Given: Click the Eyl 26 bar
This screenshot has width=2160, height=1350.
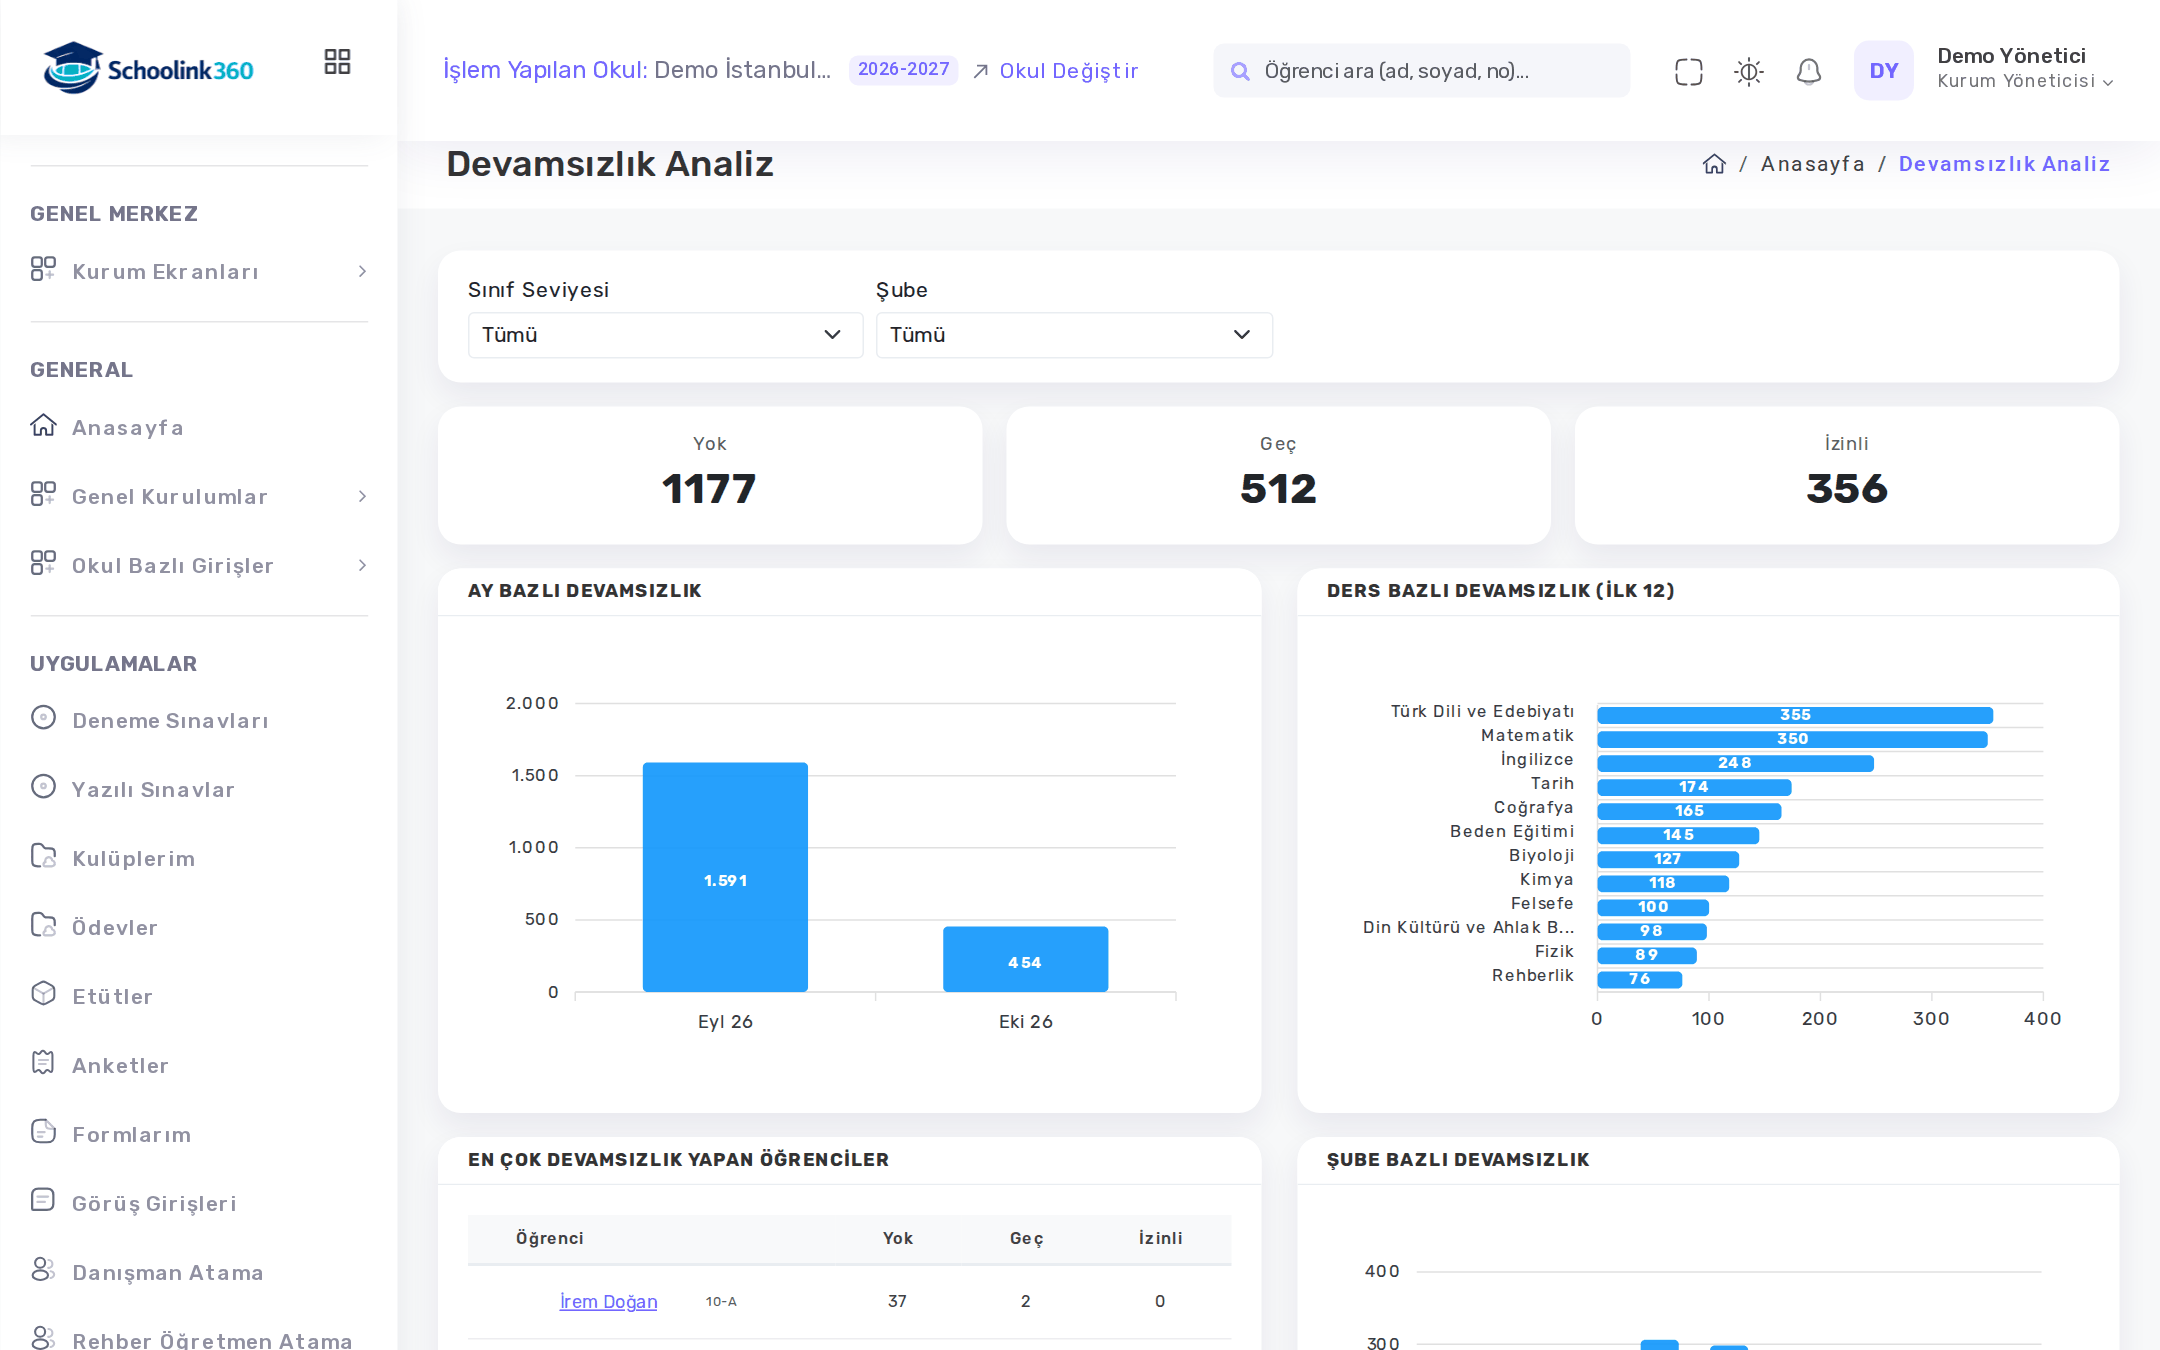Looking at the screenshot, I should point(725,877).
